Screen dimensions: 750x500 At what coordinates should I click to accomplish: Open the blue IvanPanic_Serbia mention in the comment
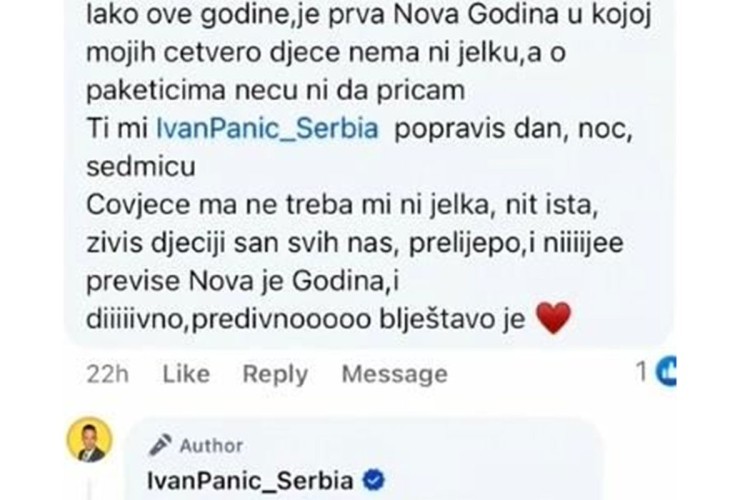pos(267,129)
